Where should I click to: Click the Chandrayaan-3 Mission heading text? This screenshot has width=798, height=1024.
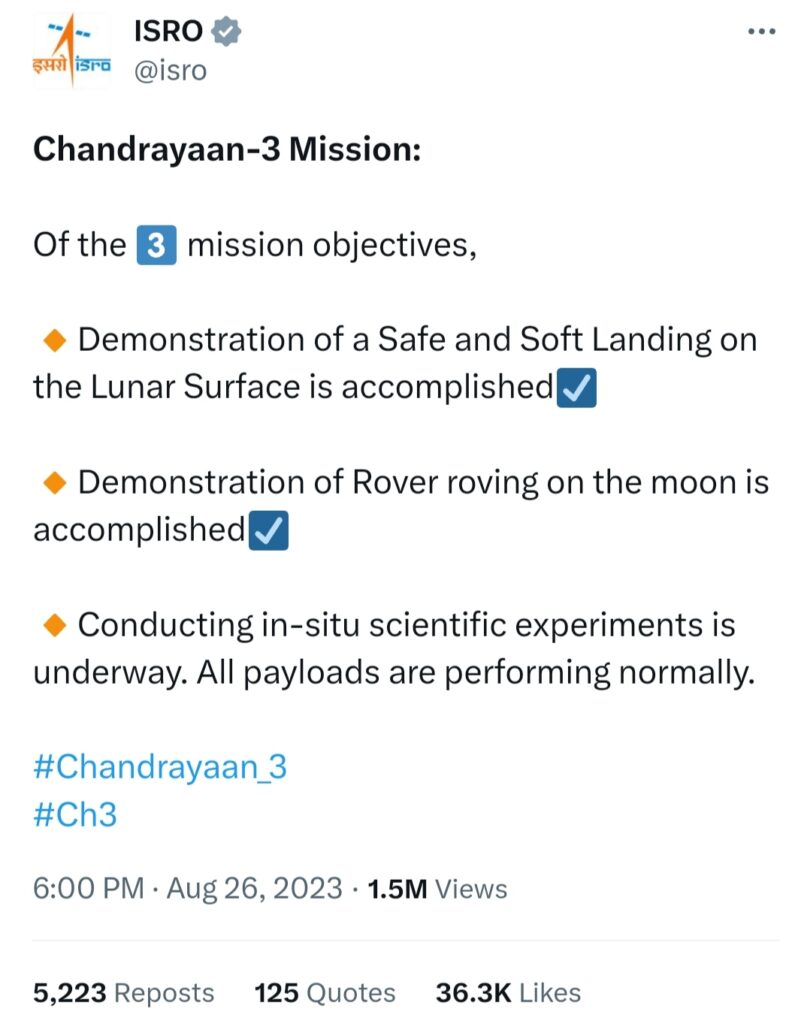tap(227, 150)
